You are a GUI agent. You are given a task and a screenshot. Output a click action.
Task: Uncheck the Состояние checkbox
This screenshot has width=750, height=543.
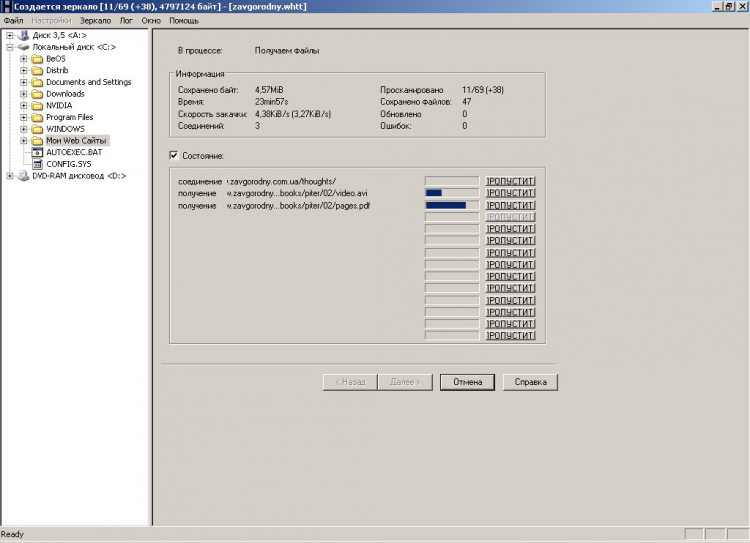[174, 155]
